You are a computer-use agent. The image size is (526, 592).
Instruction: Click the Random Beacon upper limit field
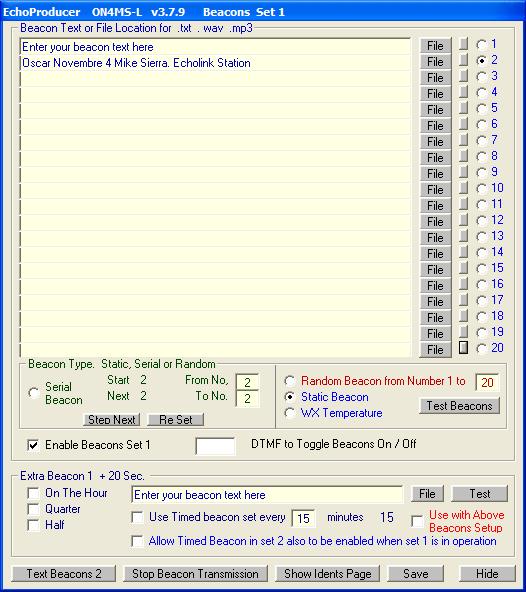coord(487,382)
